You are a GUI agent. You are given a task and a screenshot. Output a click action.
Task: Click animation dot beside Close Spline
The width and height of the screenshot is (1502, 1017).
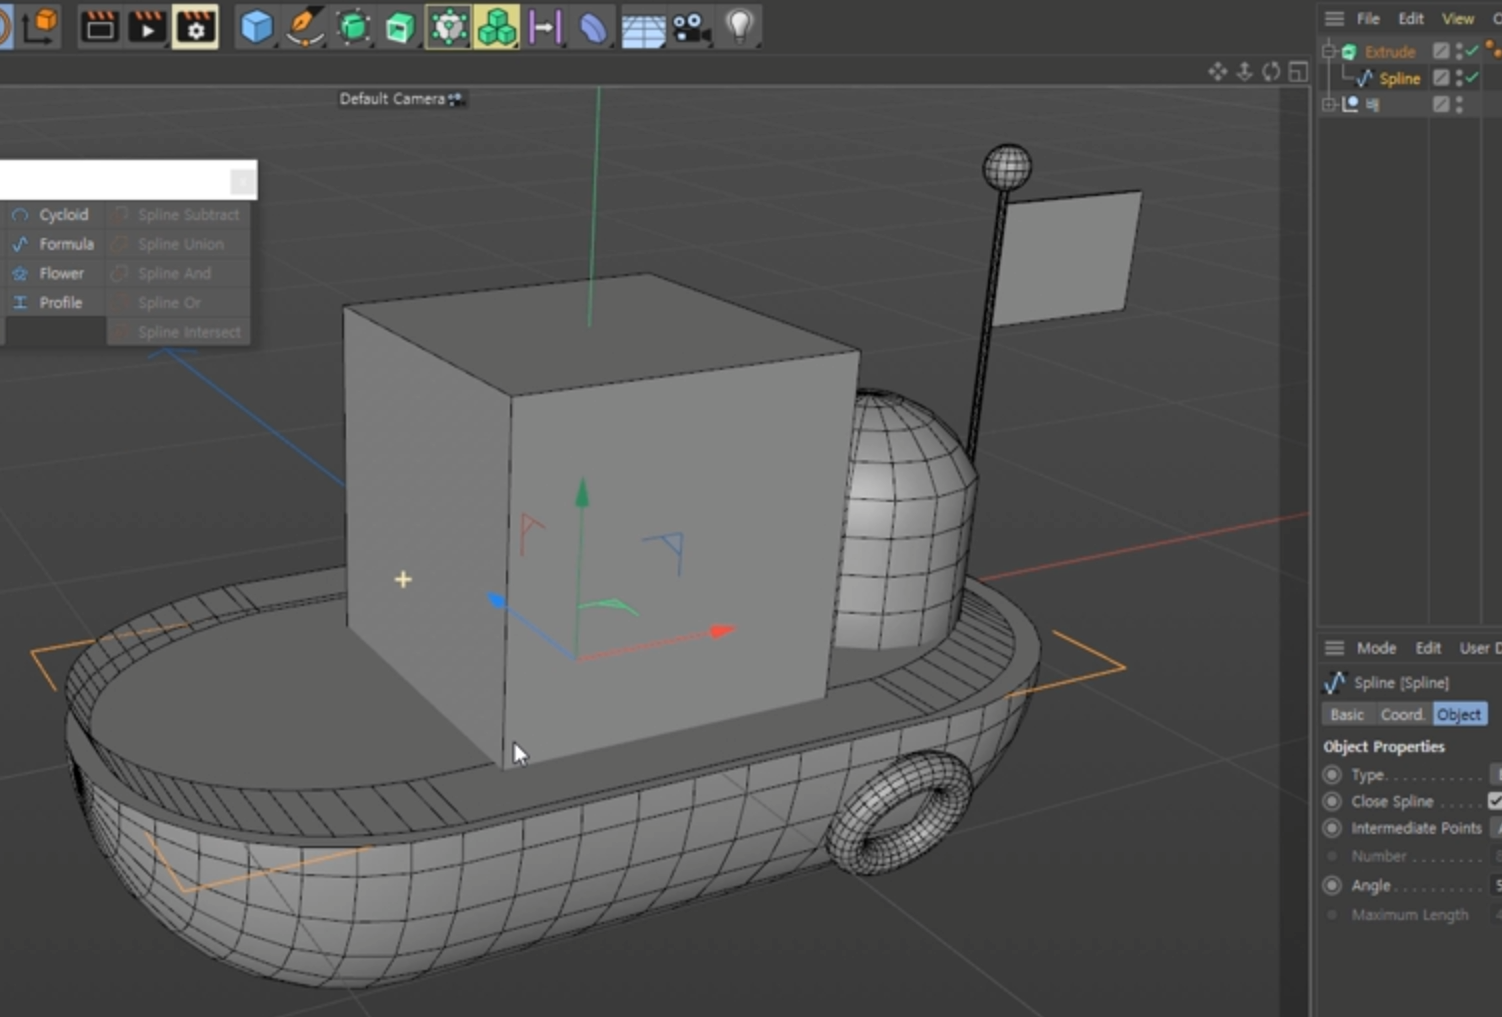pos(1332,801)
